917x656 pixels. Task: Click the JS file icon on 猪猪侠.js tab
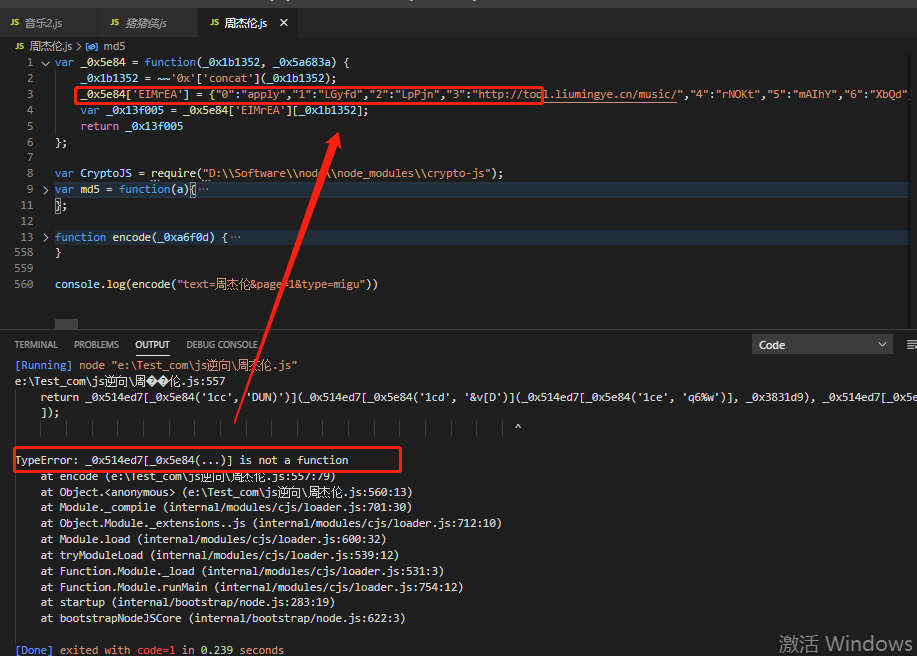coord(115,23)
